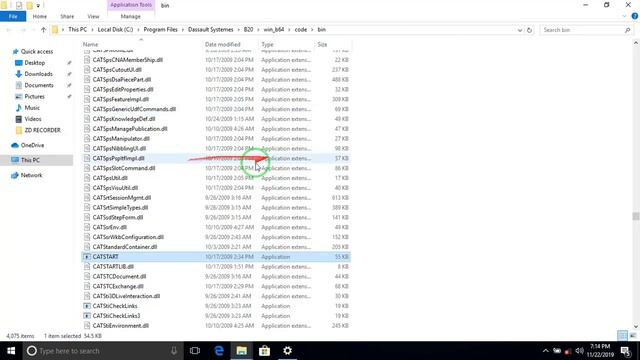Expand the ribbon with the chevron
640x360 pixels.
click(624, 16)
